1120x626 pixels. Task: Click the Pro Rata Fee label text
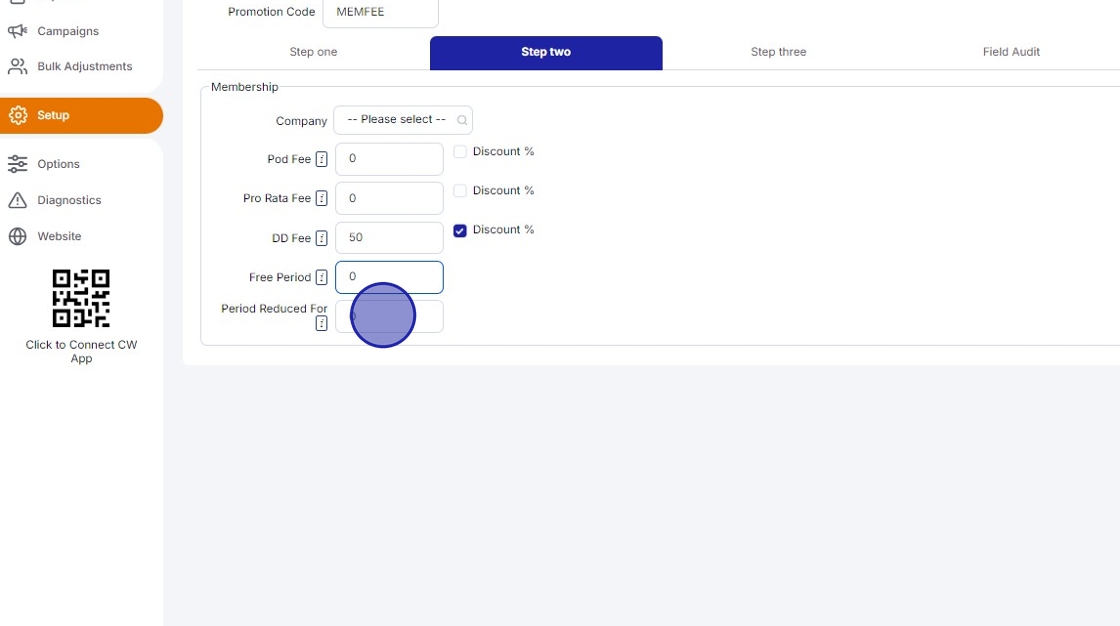tap(277, 198)
